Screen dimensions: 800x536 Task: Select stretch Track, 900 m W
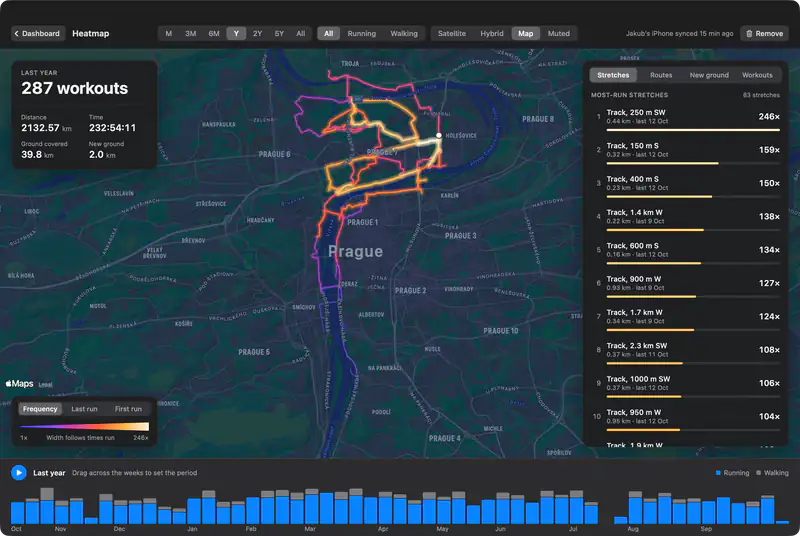coord(688,285)
